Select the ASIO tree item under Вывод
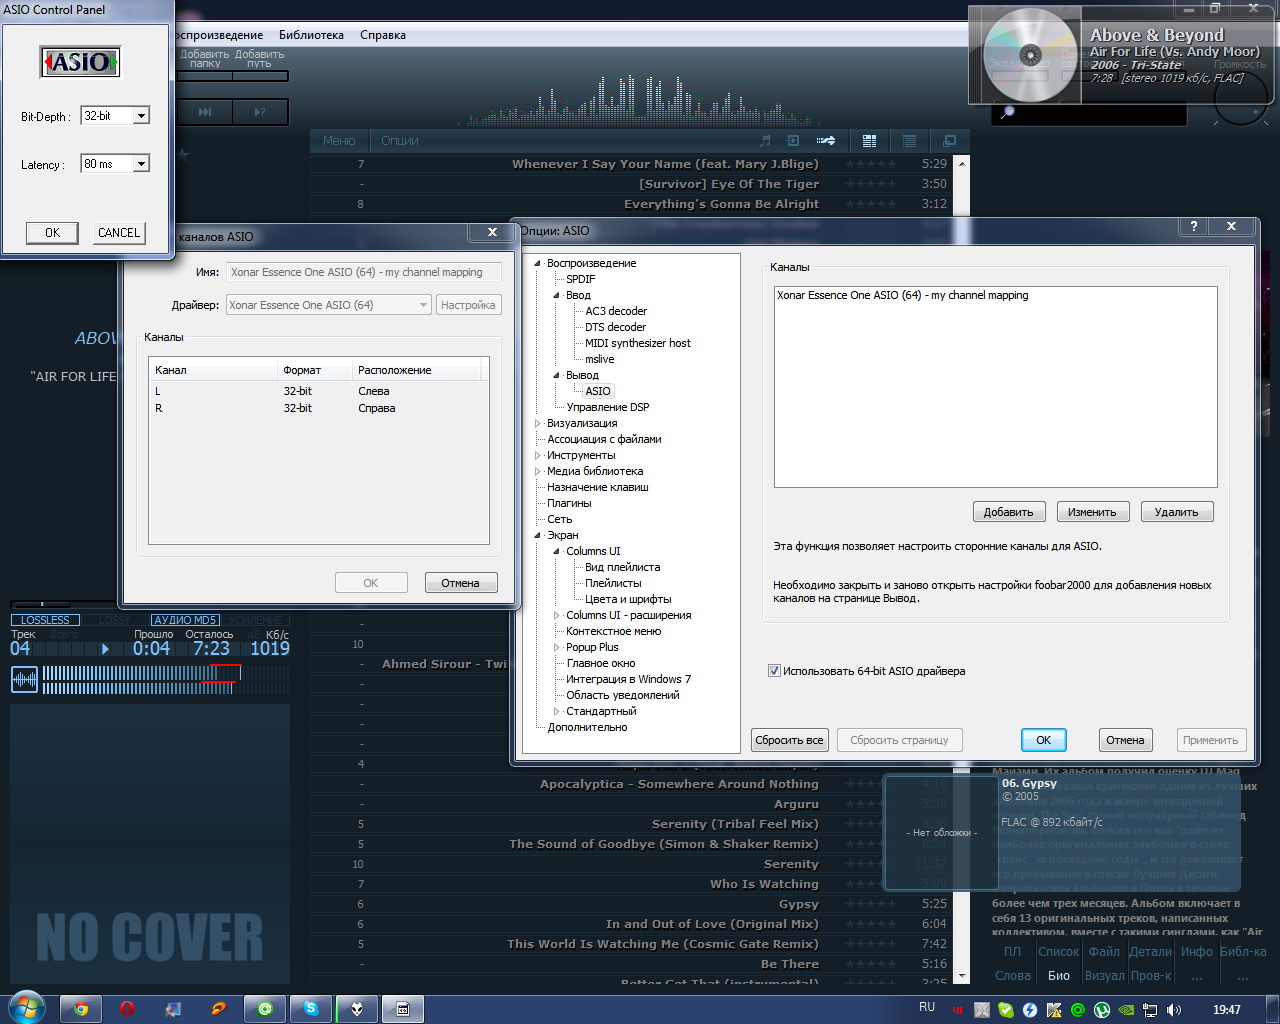 [x=598, y=391]
